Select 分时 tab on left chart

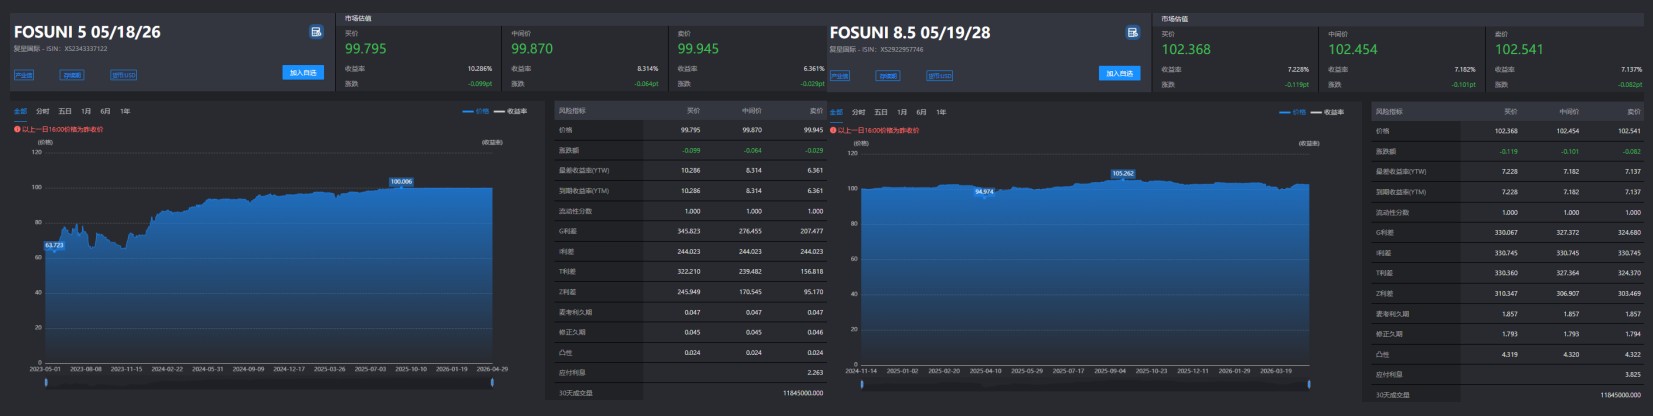[42, 111]
